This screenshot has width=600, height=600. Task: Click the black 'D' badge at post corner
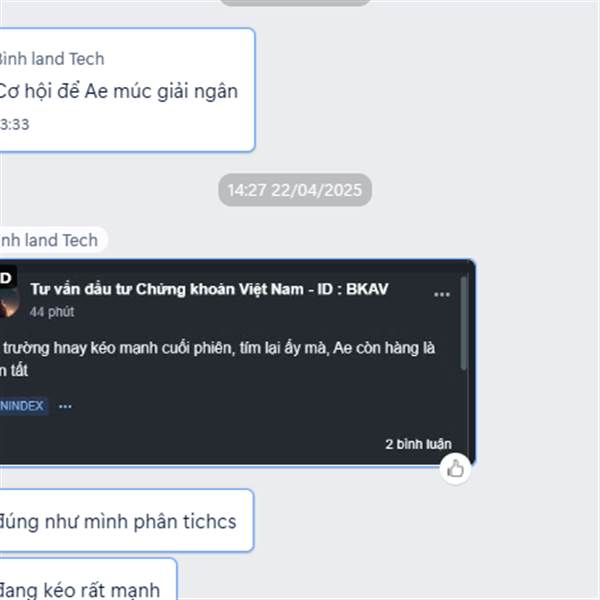tap(8, 277)
